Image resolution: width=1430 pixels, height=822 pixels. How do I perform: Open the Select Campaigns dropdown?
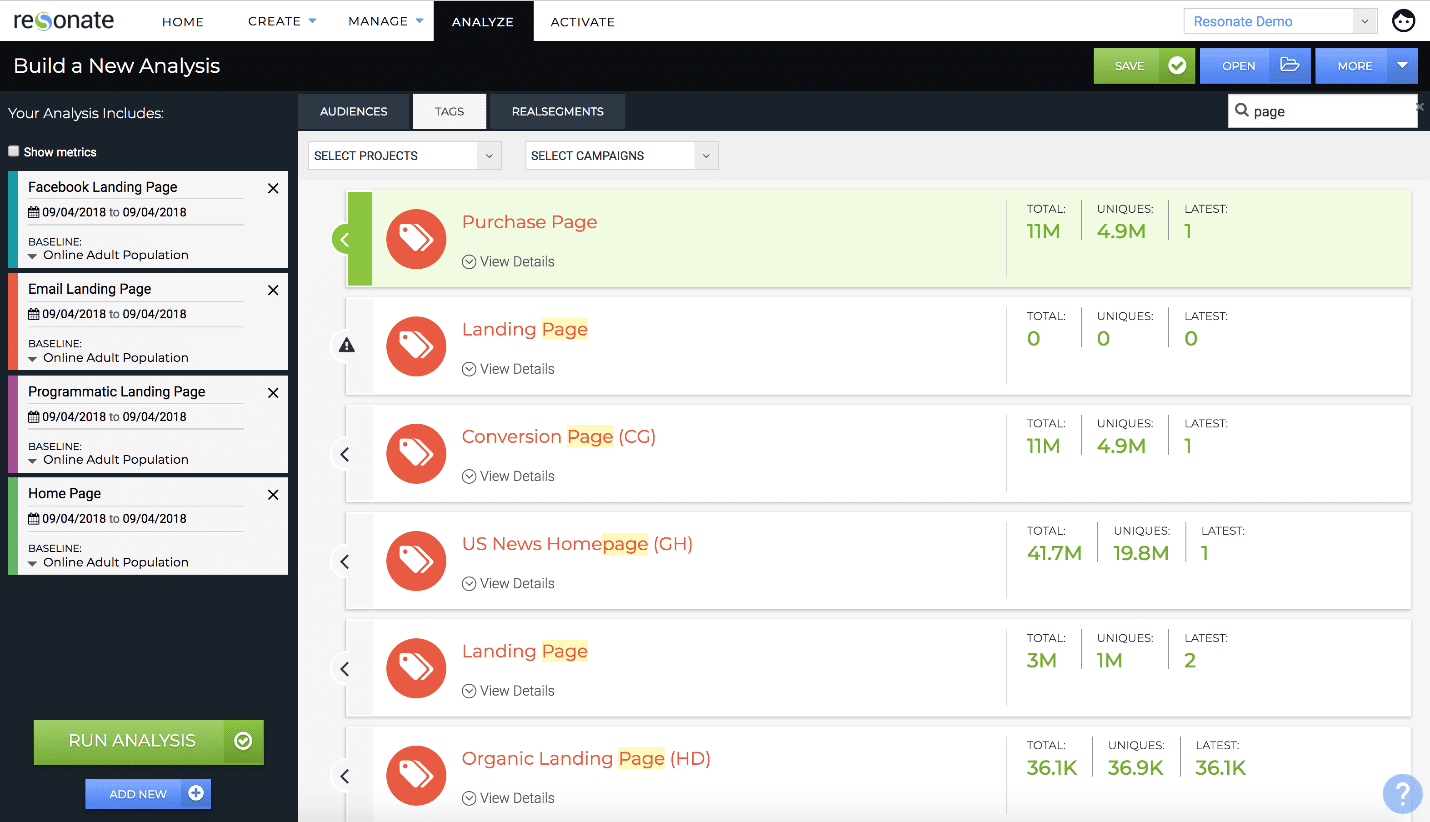click(621, 156)
